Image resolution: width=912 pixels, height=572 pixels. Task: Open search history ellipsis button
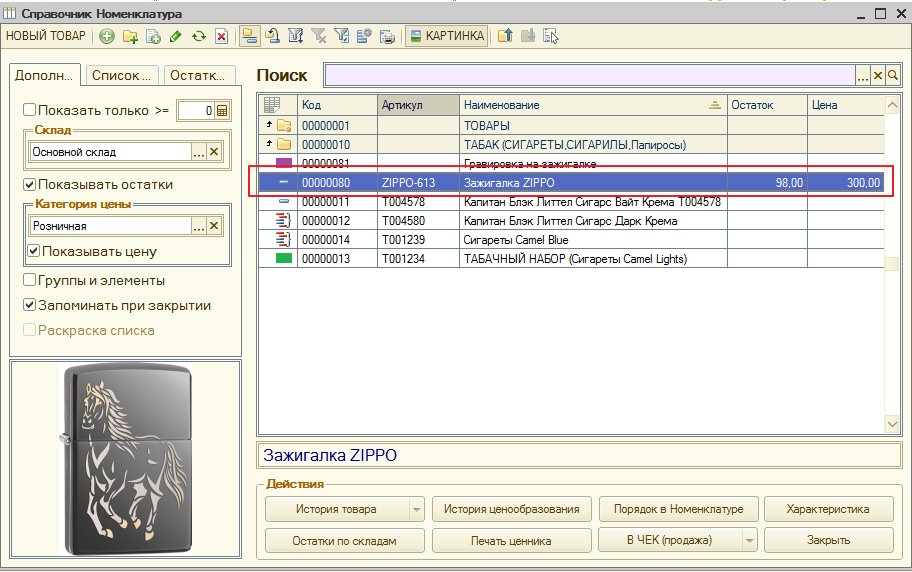pos(863,75)
